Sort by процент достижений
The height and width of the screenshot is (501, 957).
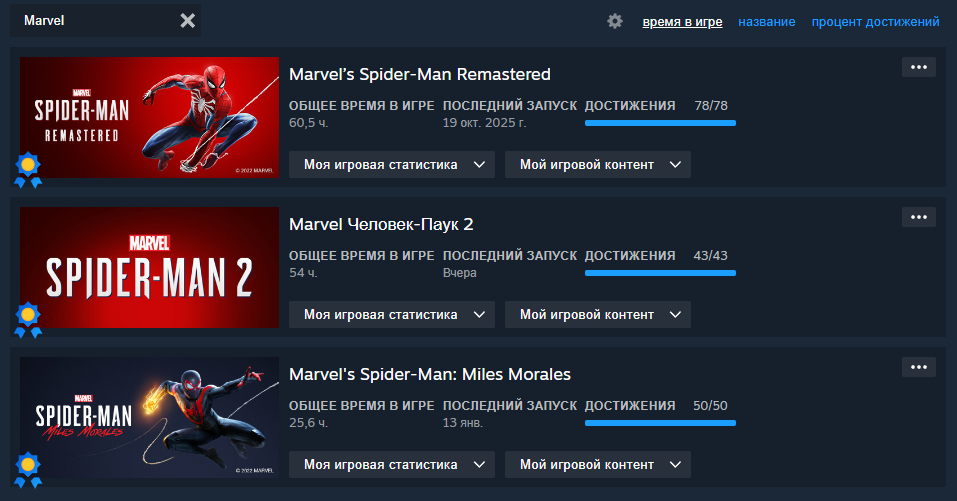pos(875,22)
